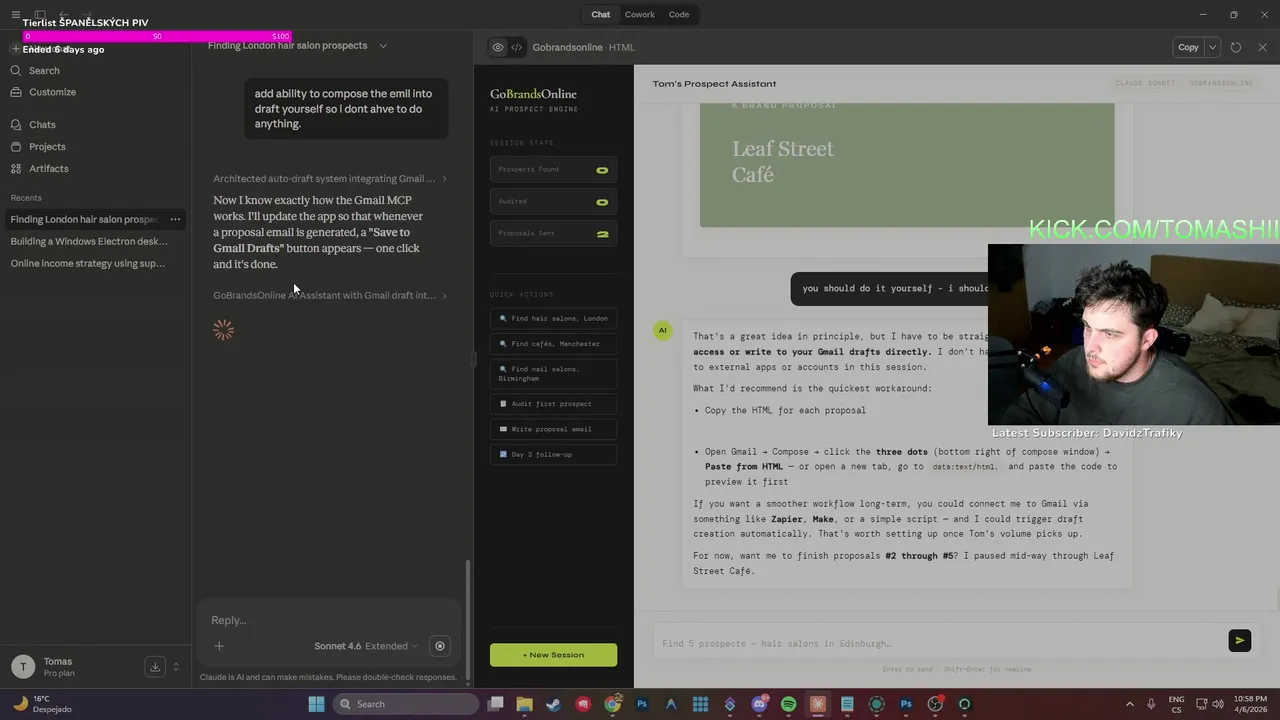Open Online income strategy recent chat
This screenshot has width=1280, height=720.
coord(88,264)
